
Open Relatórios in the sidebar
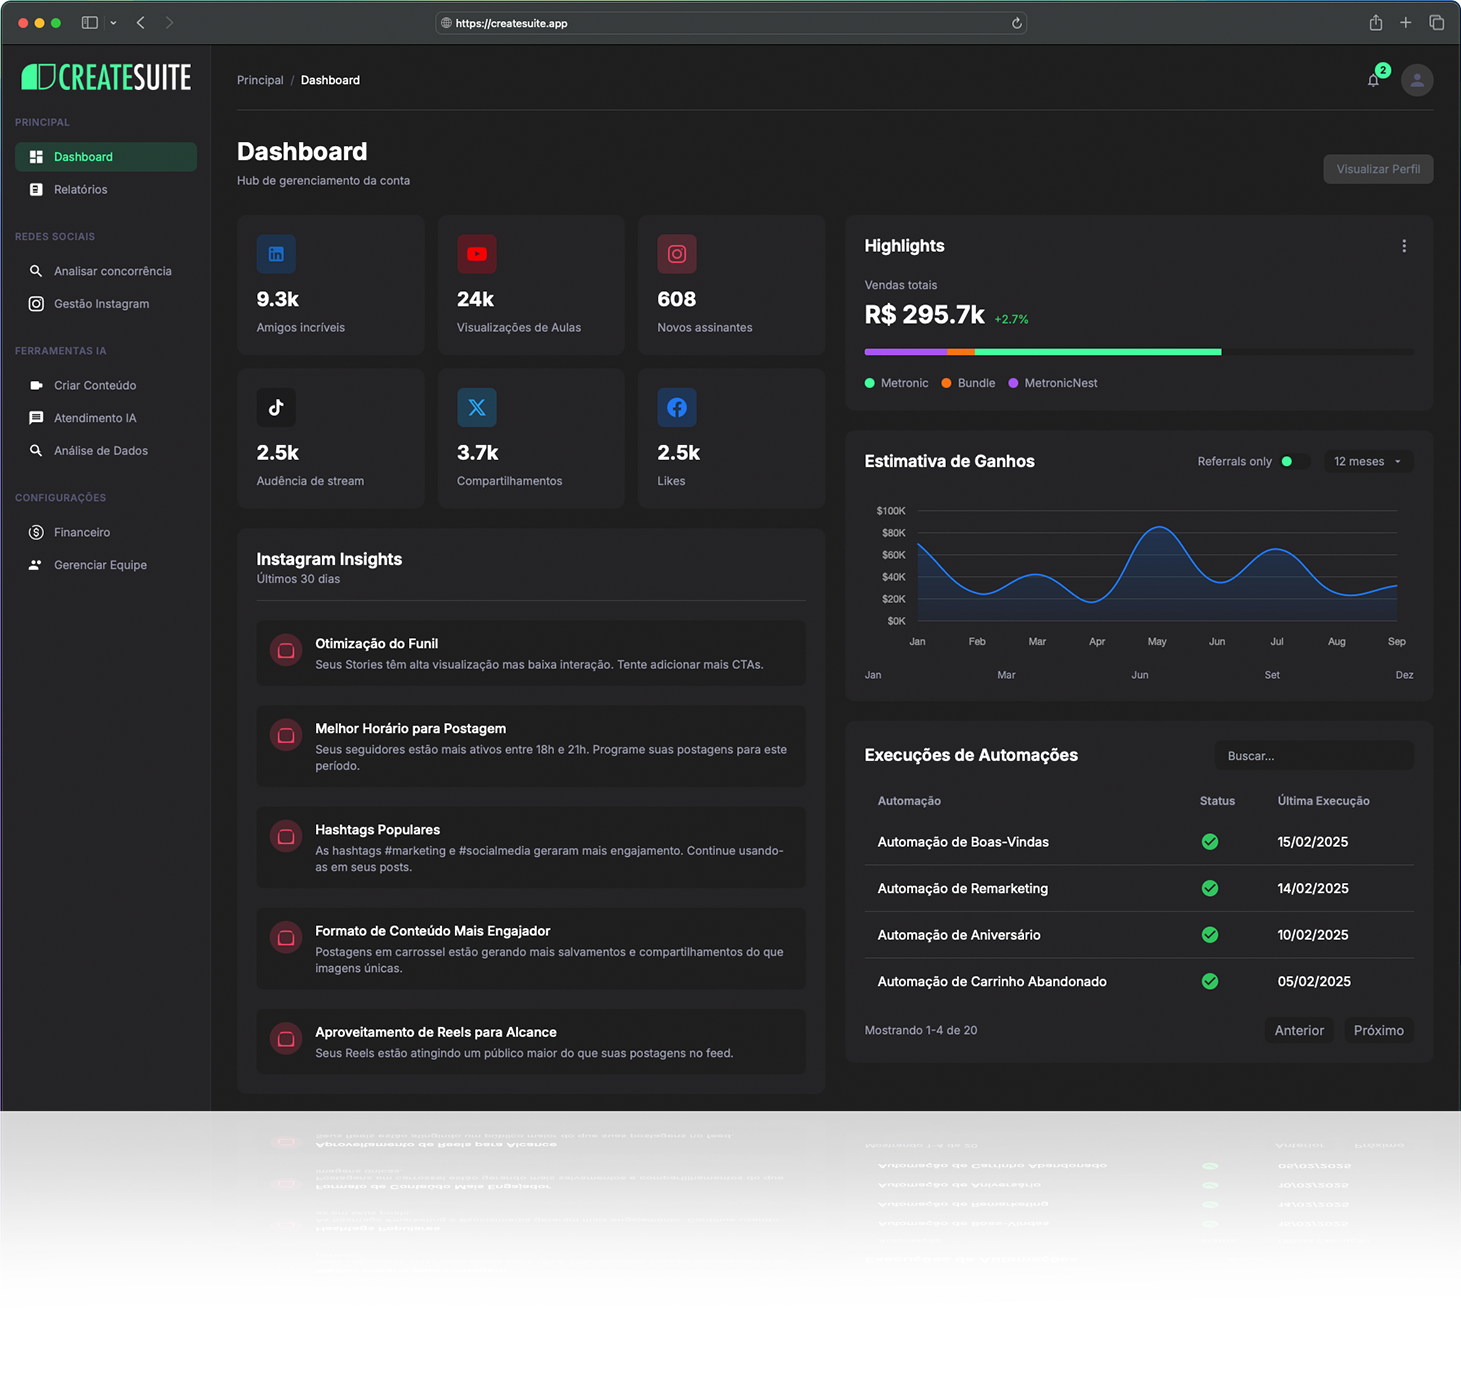[80, 190]
